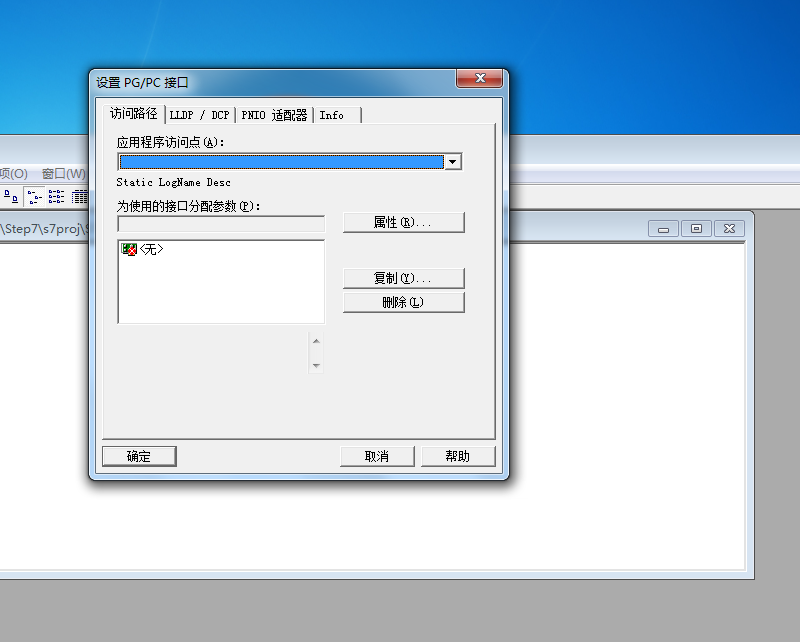This screenshot has width=800, height=642.
Task: Maximize the inner project window
Action: click(x=696, y=229)
